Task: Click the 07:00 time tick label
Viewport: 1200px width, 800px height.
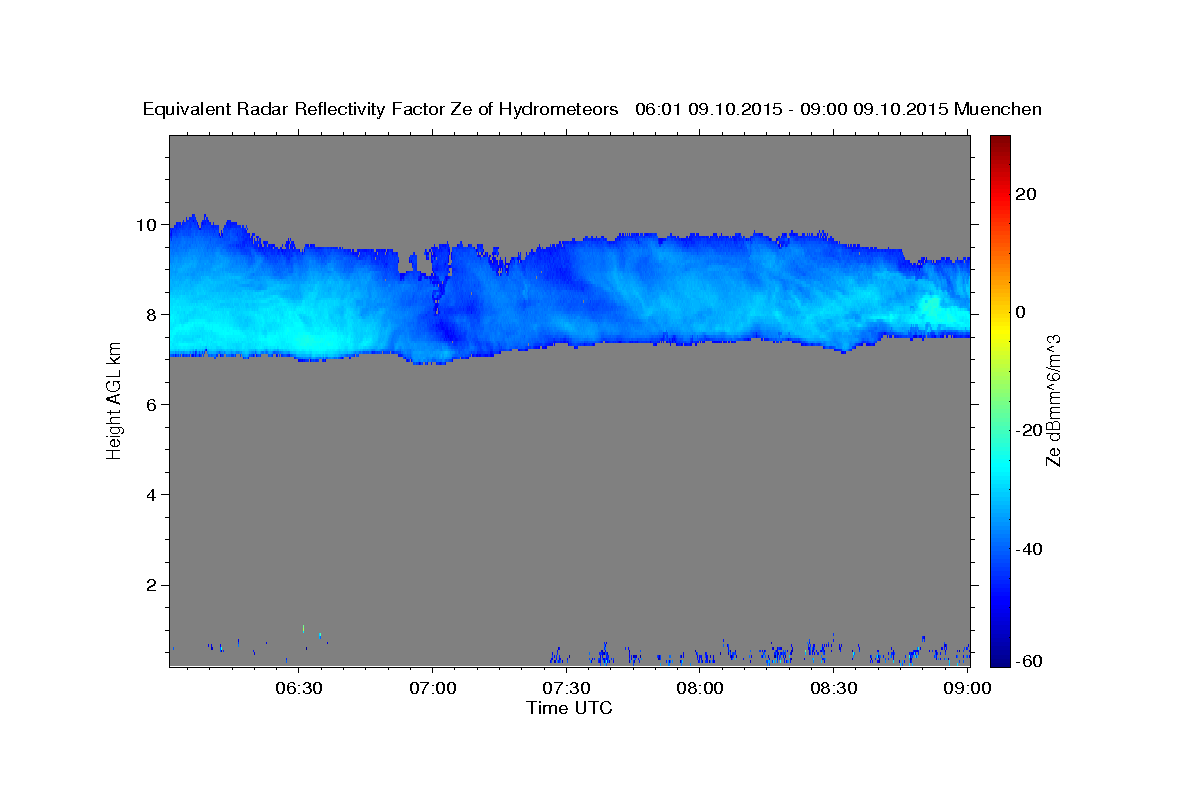Action: 432,688
